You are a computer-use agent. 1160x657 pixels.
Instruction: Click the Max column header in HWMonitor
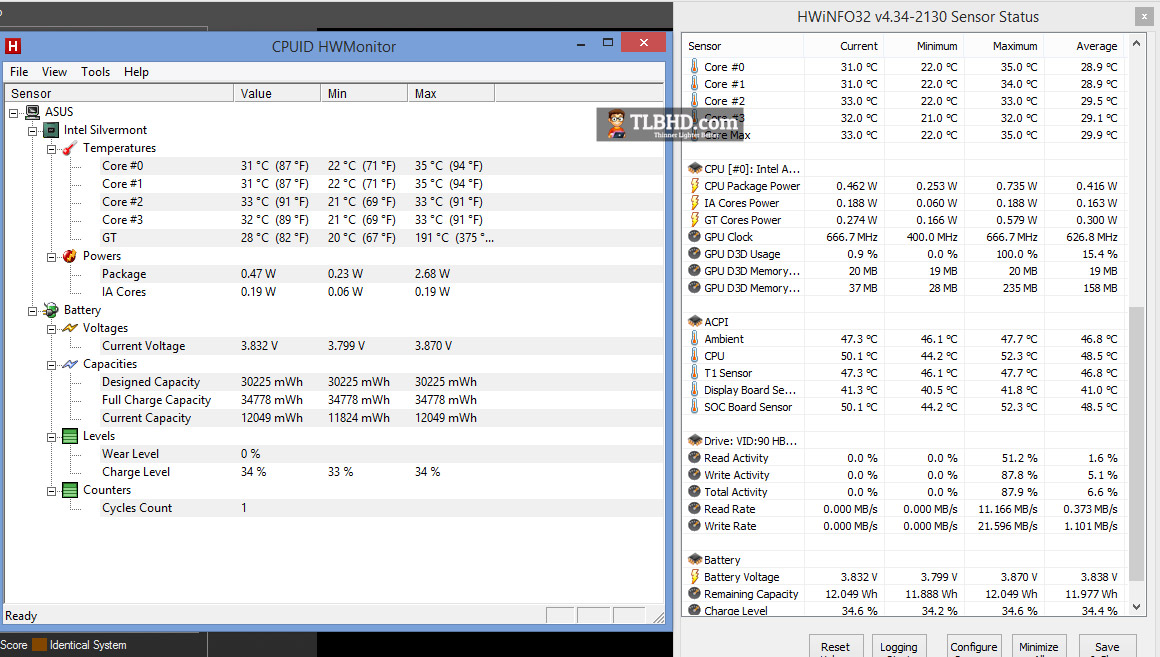point(451,93)
